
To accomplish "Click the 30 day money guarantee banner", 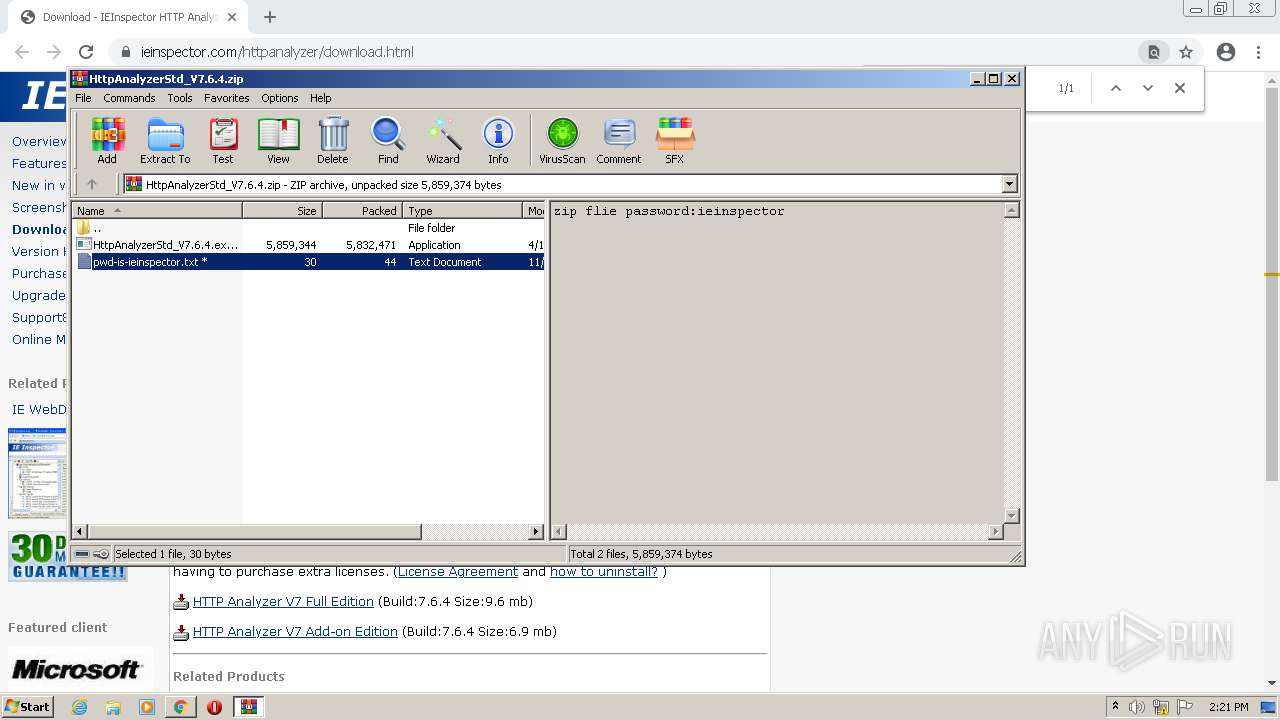I will coord(68,556).
